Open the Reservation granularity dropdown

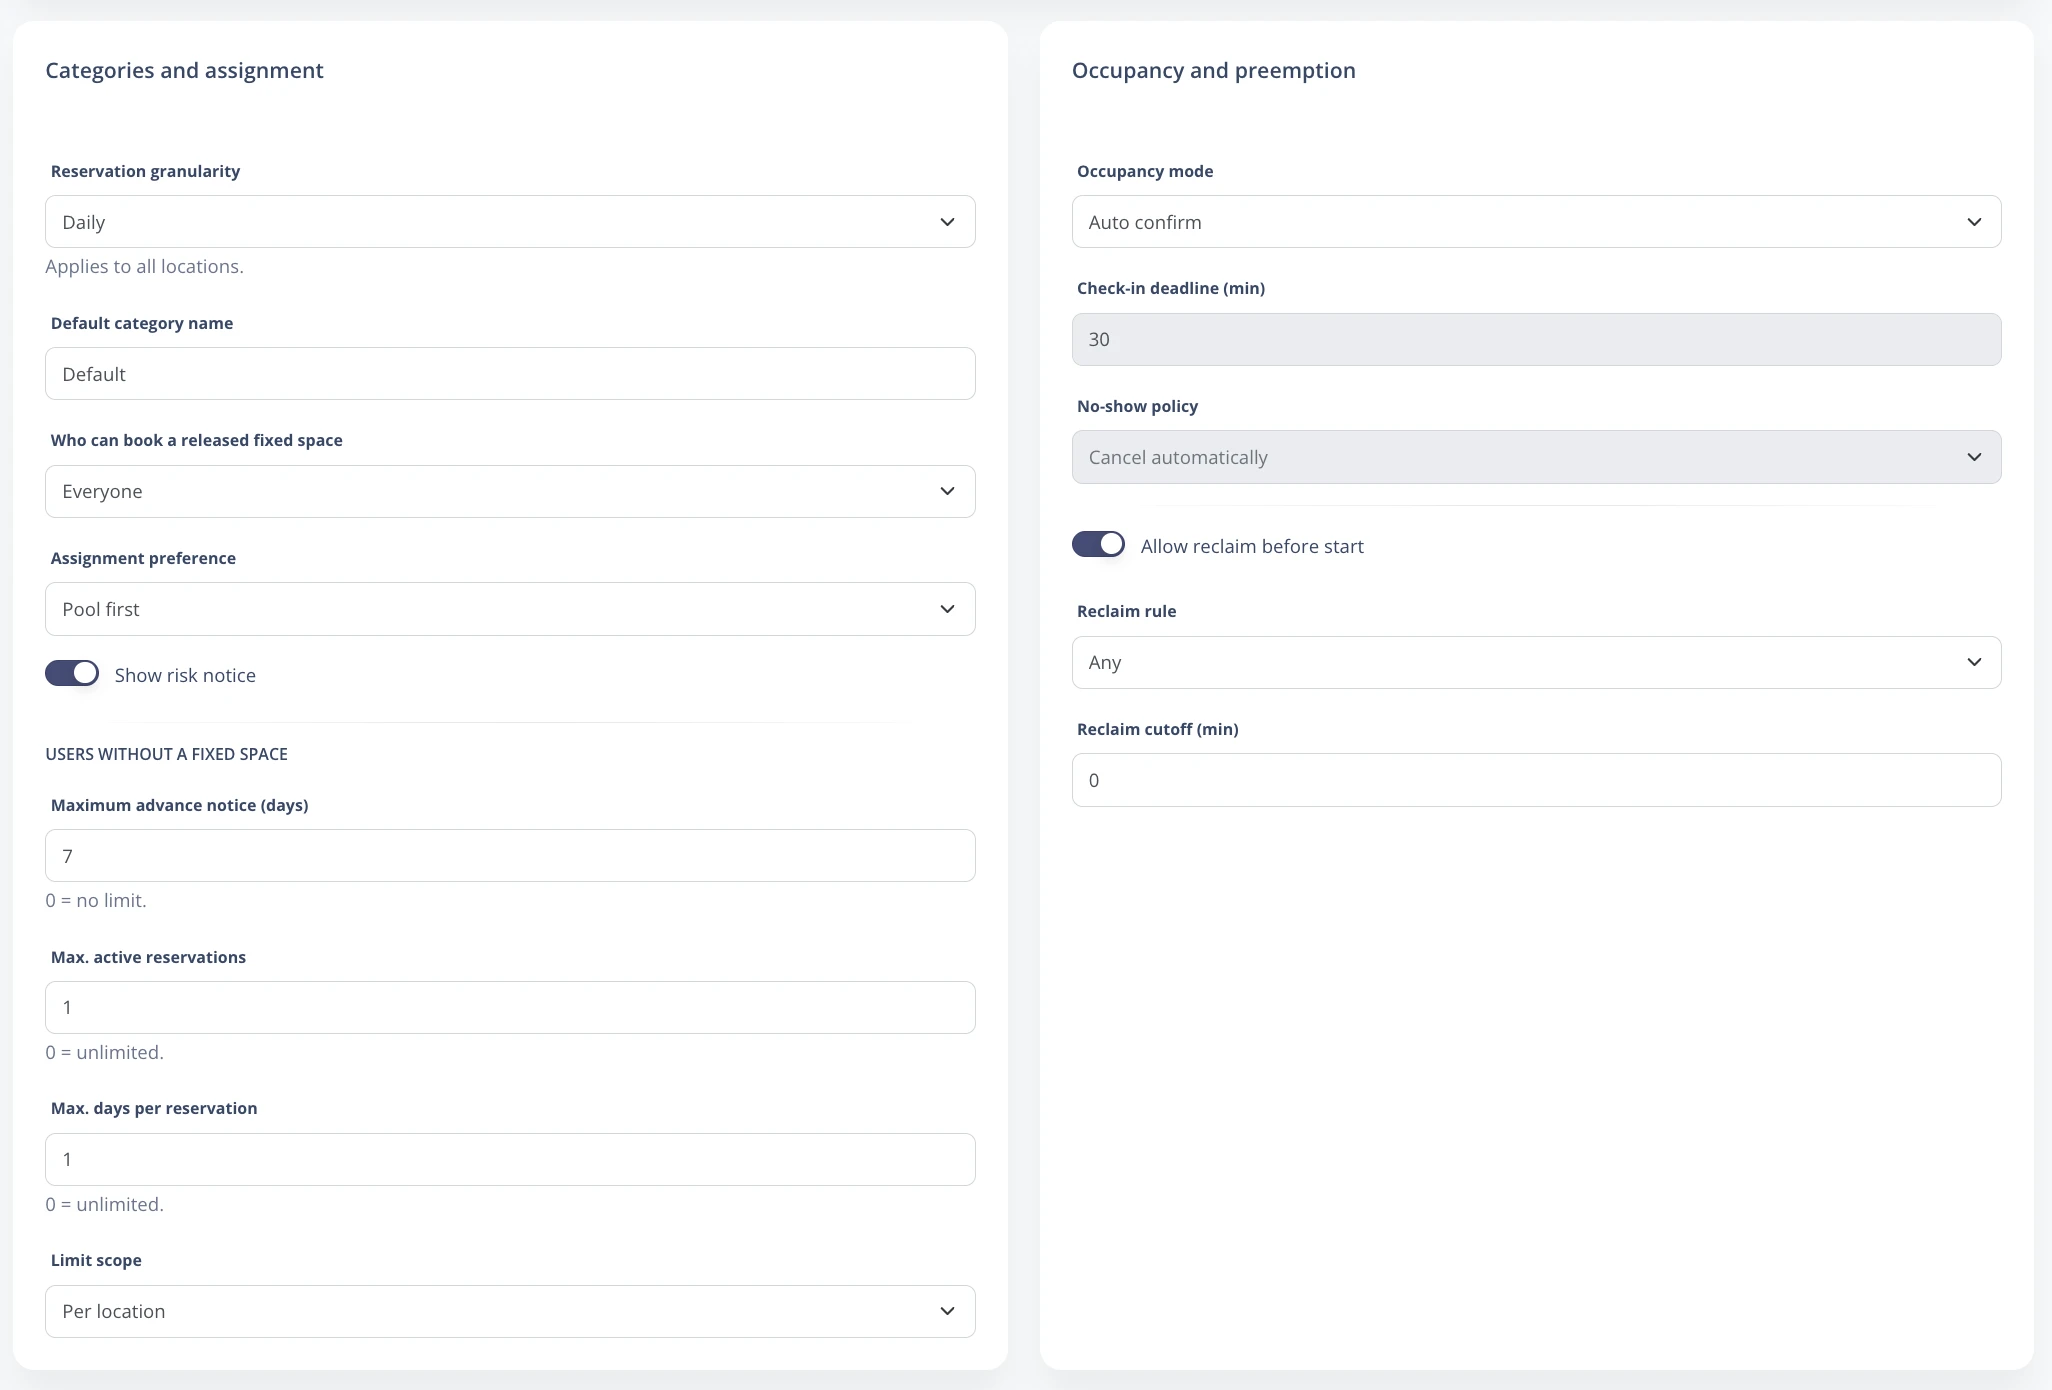510,222
